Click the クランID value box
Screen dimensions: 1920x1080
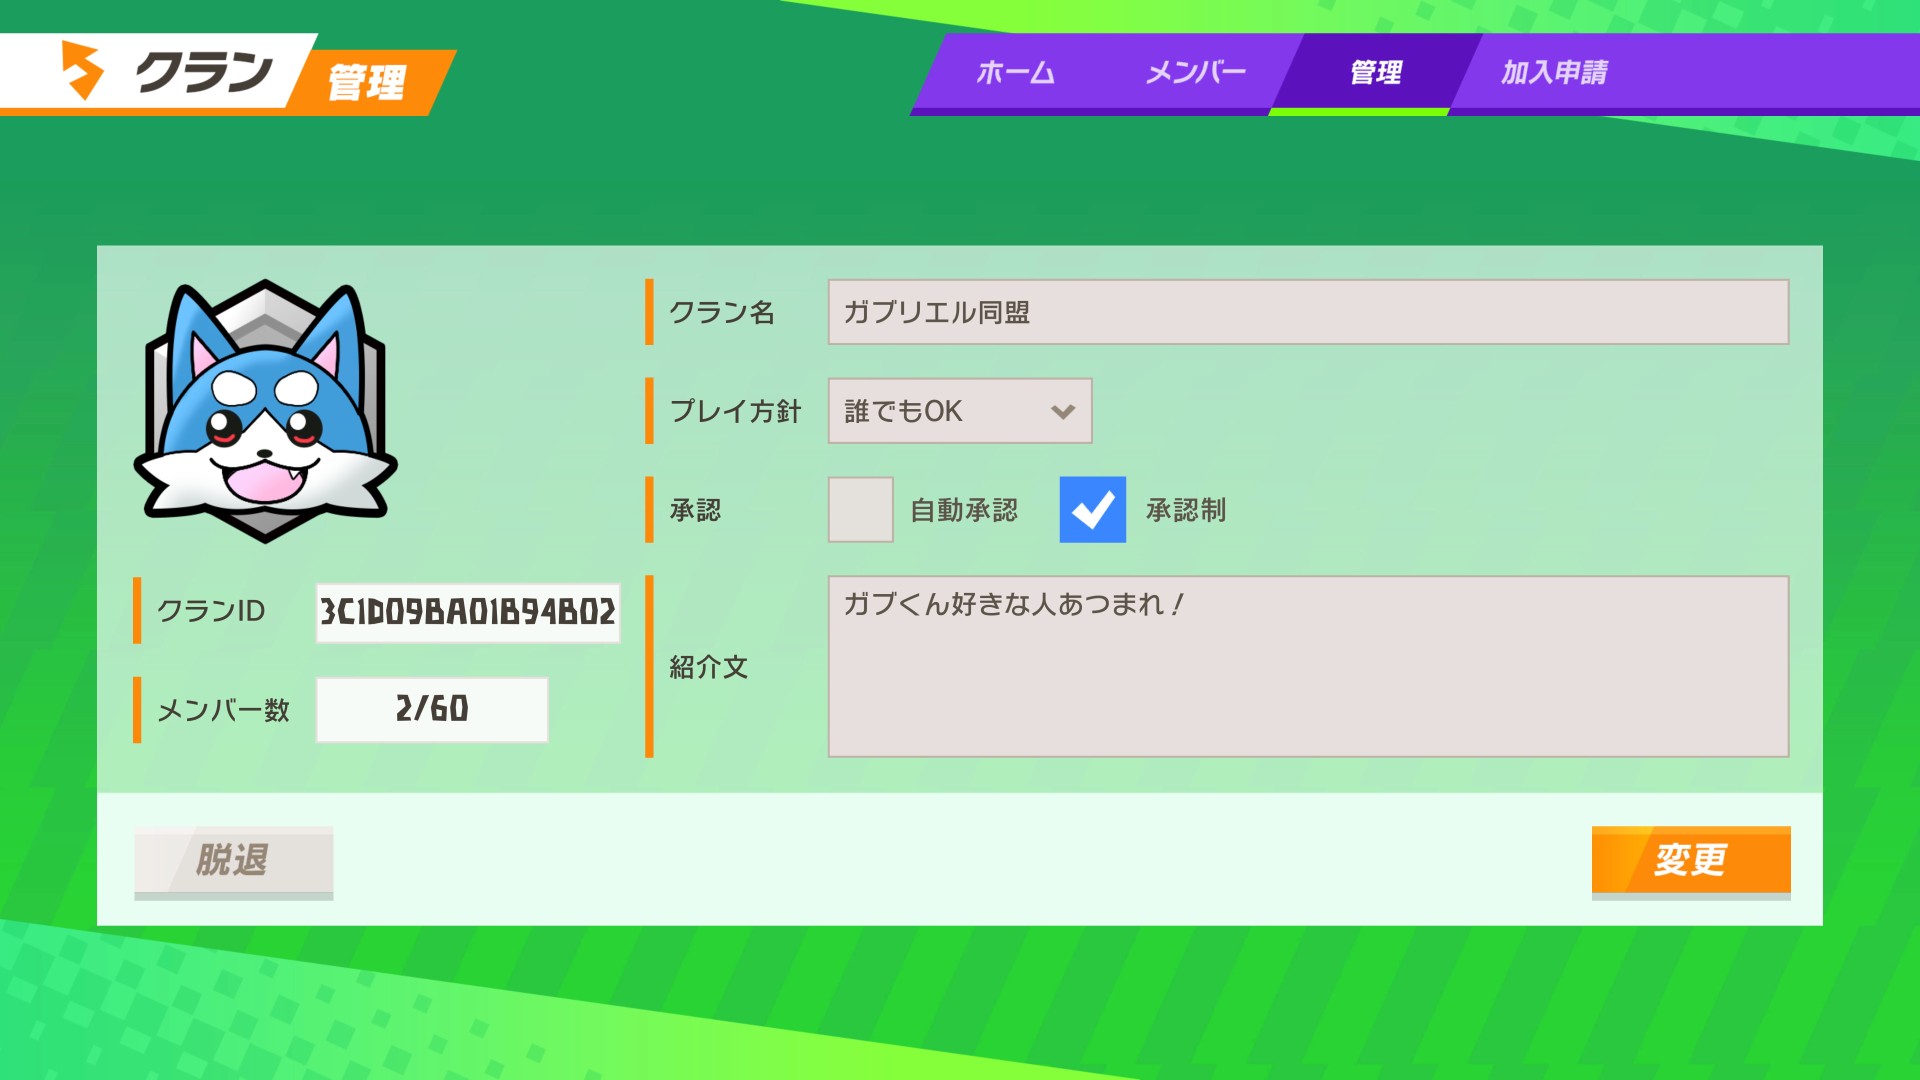467,612
